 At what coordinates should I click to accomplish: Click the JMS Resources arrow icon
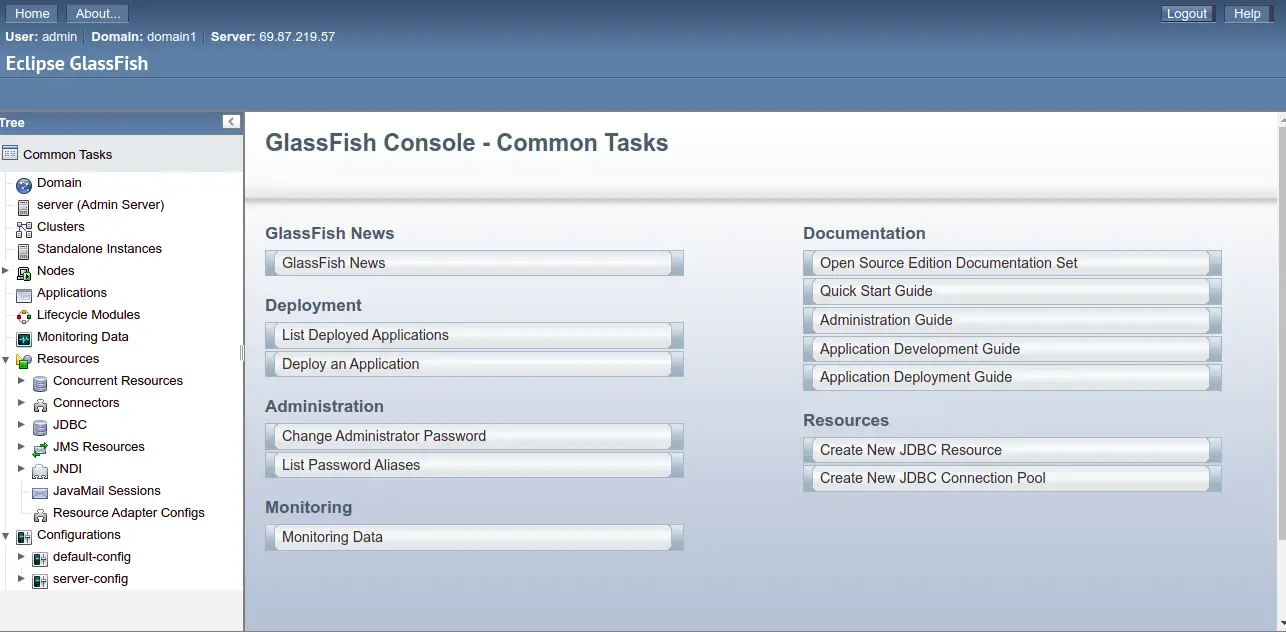pyautogui.click(x=40, y=448)
